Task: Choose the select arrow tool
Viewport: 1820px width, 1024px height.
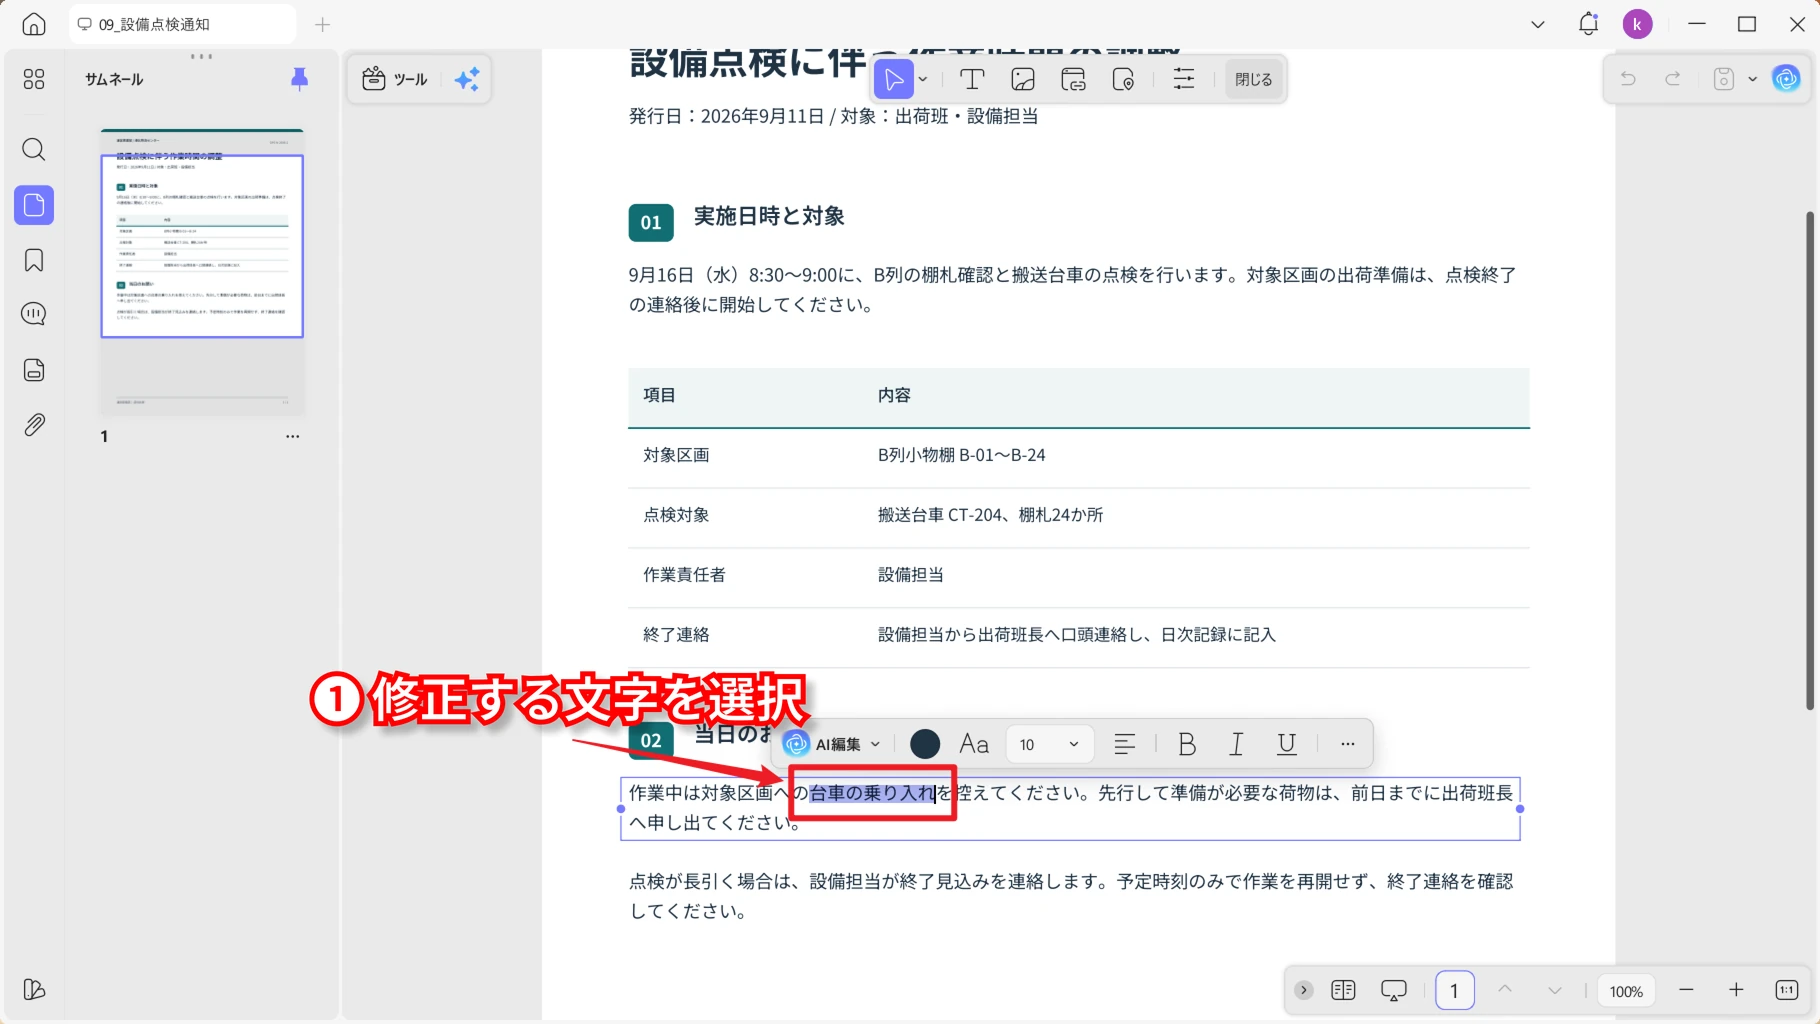Action: point(893,79)
